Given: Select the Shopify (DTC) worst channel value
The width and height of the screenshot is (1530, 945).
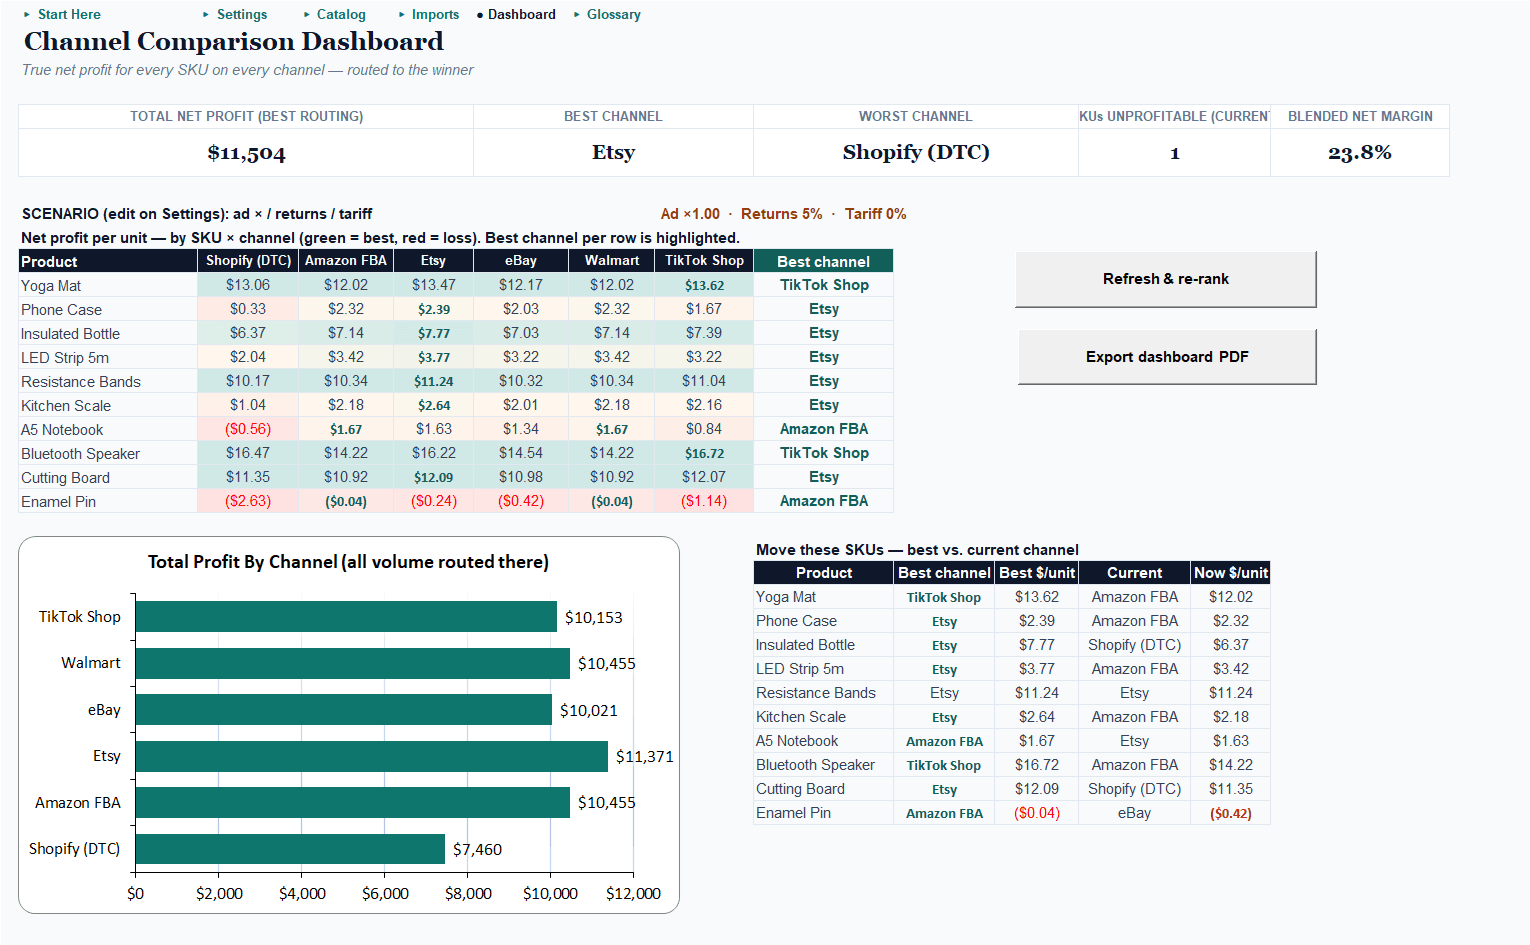Looking at the screenshot, I should click(916, 152).
